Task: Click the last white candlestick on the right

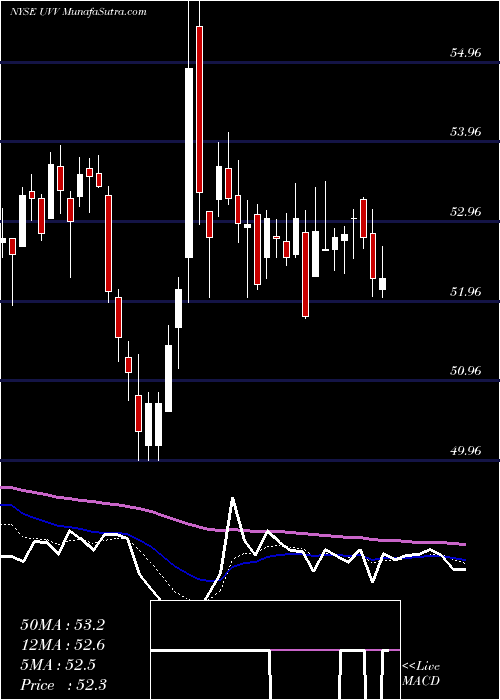Action: pos(382,284)
